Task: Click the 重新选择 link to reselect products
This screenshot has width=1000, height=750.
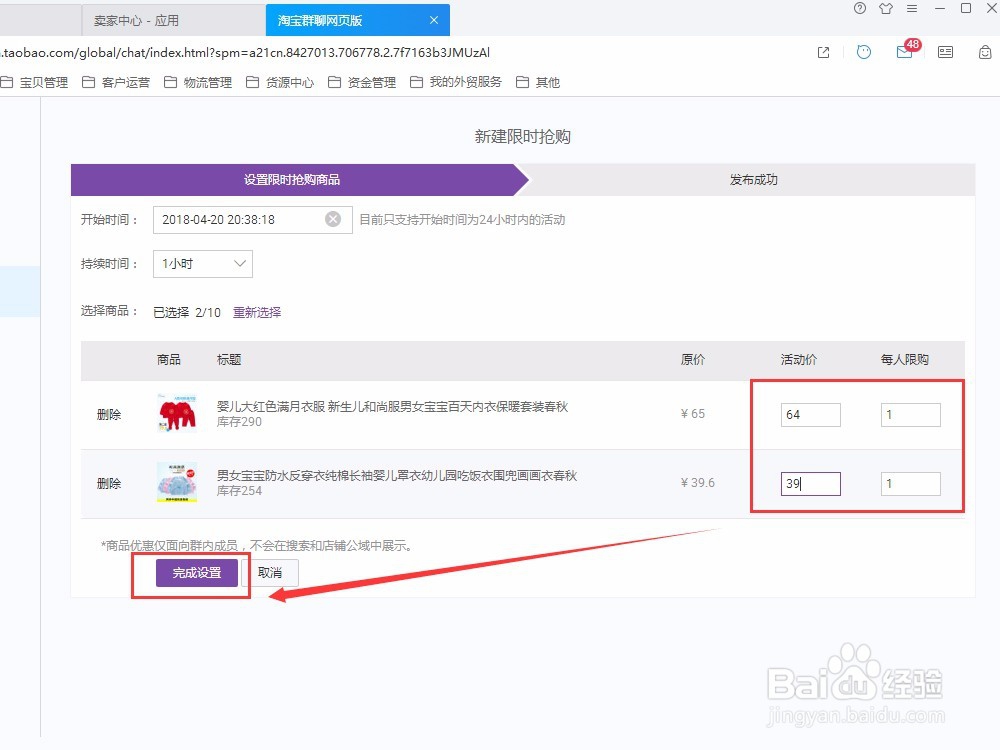Action: pyautogui.click(x=258, y=312)
